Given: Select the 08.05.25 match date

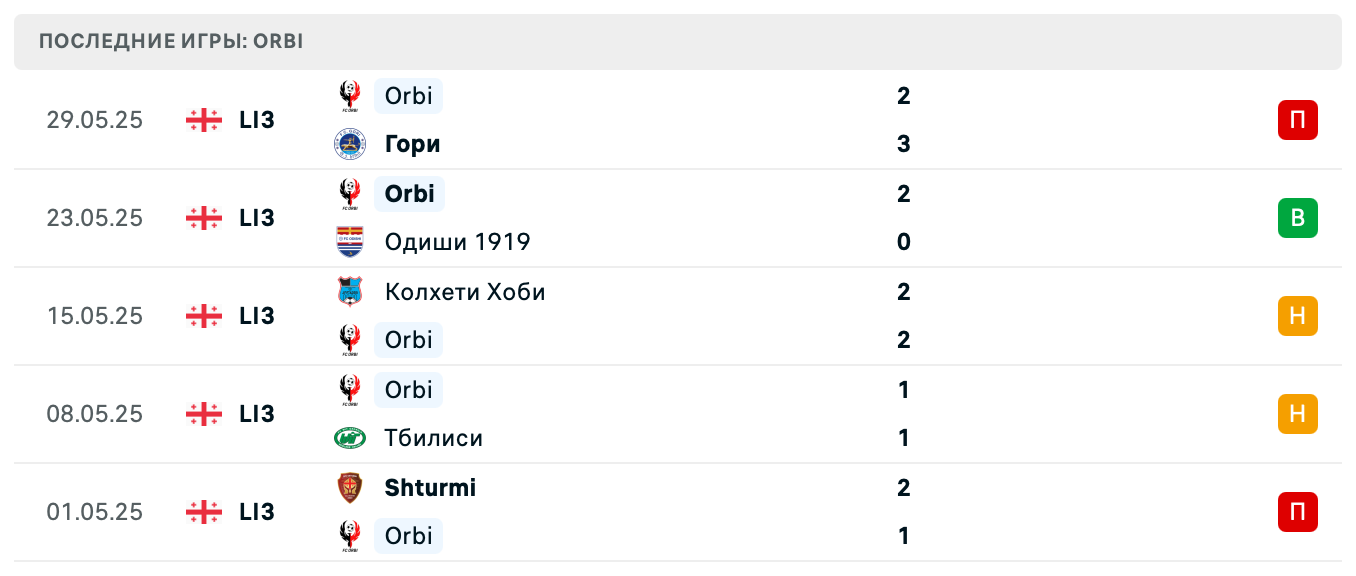Looking at the screenshot, I should [95, 414].
